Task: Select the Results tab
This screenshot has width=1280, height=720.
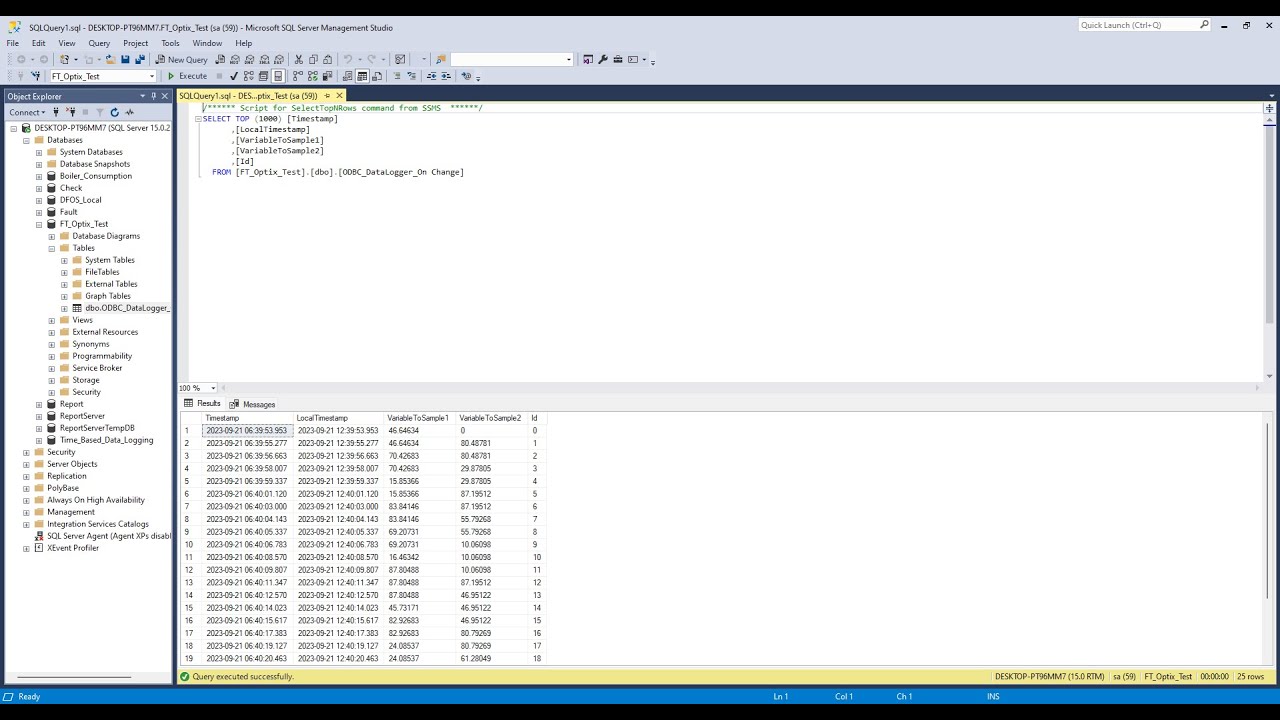Action: (x=202, y=404)
